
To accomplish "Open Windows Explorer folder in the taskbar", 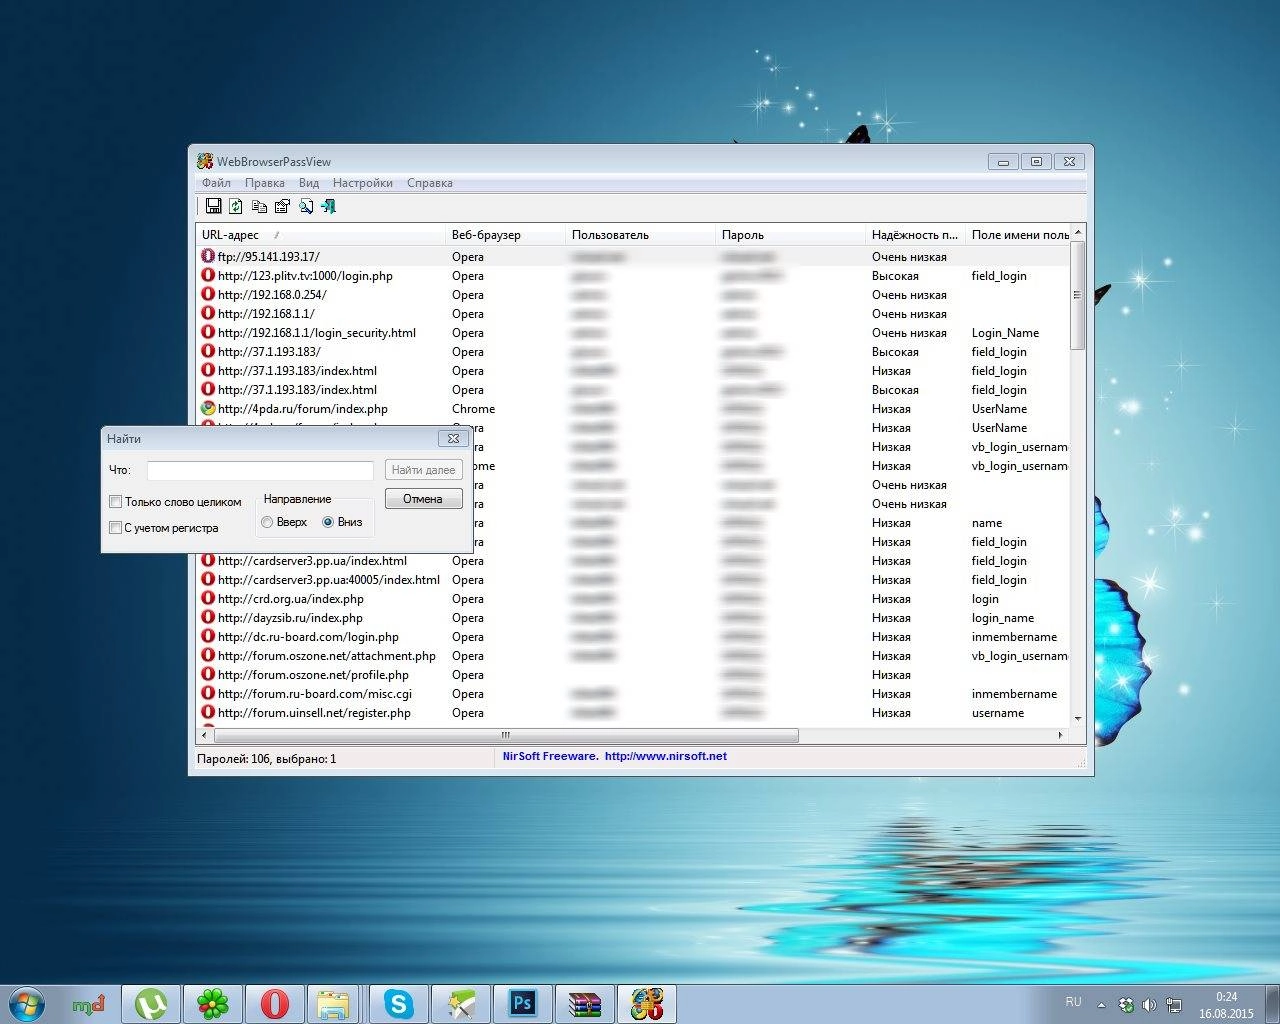I will 335,1004.
